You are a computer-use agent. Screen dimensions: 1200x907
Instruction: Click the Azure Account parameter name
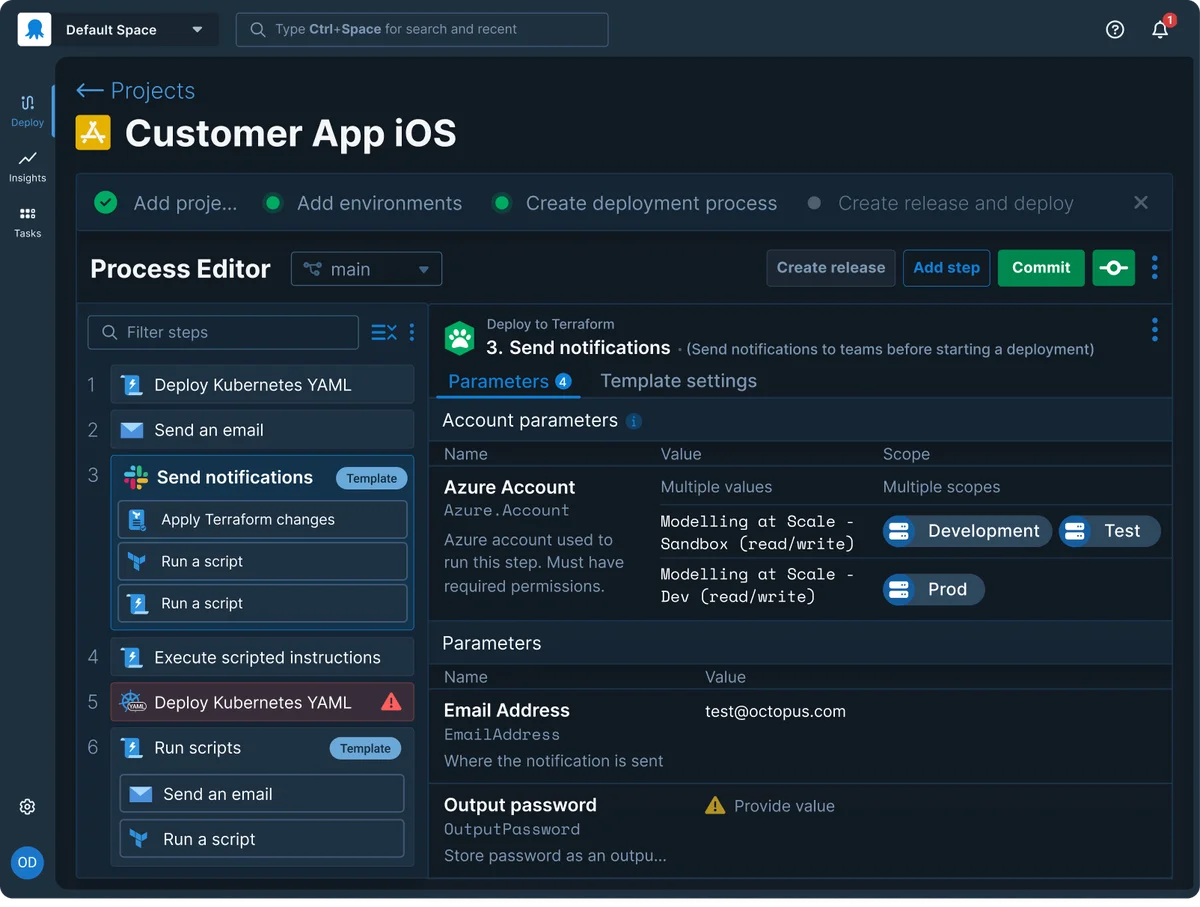(510, 487)
